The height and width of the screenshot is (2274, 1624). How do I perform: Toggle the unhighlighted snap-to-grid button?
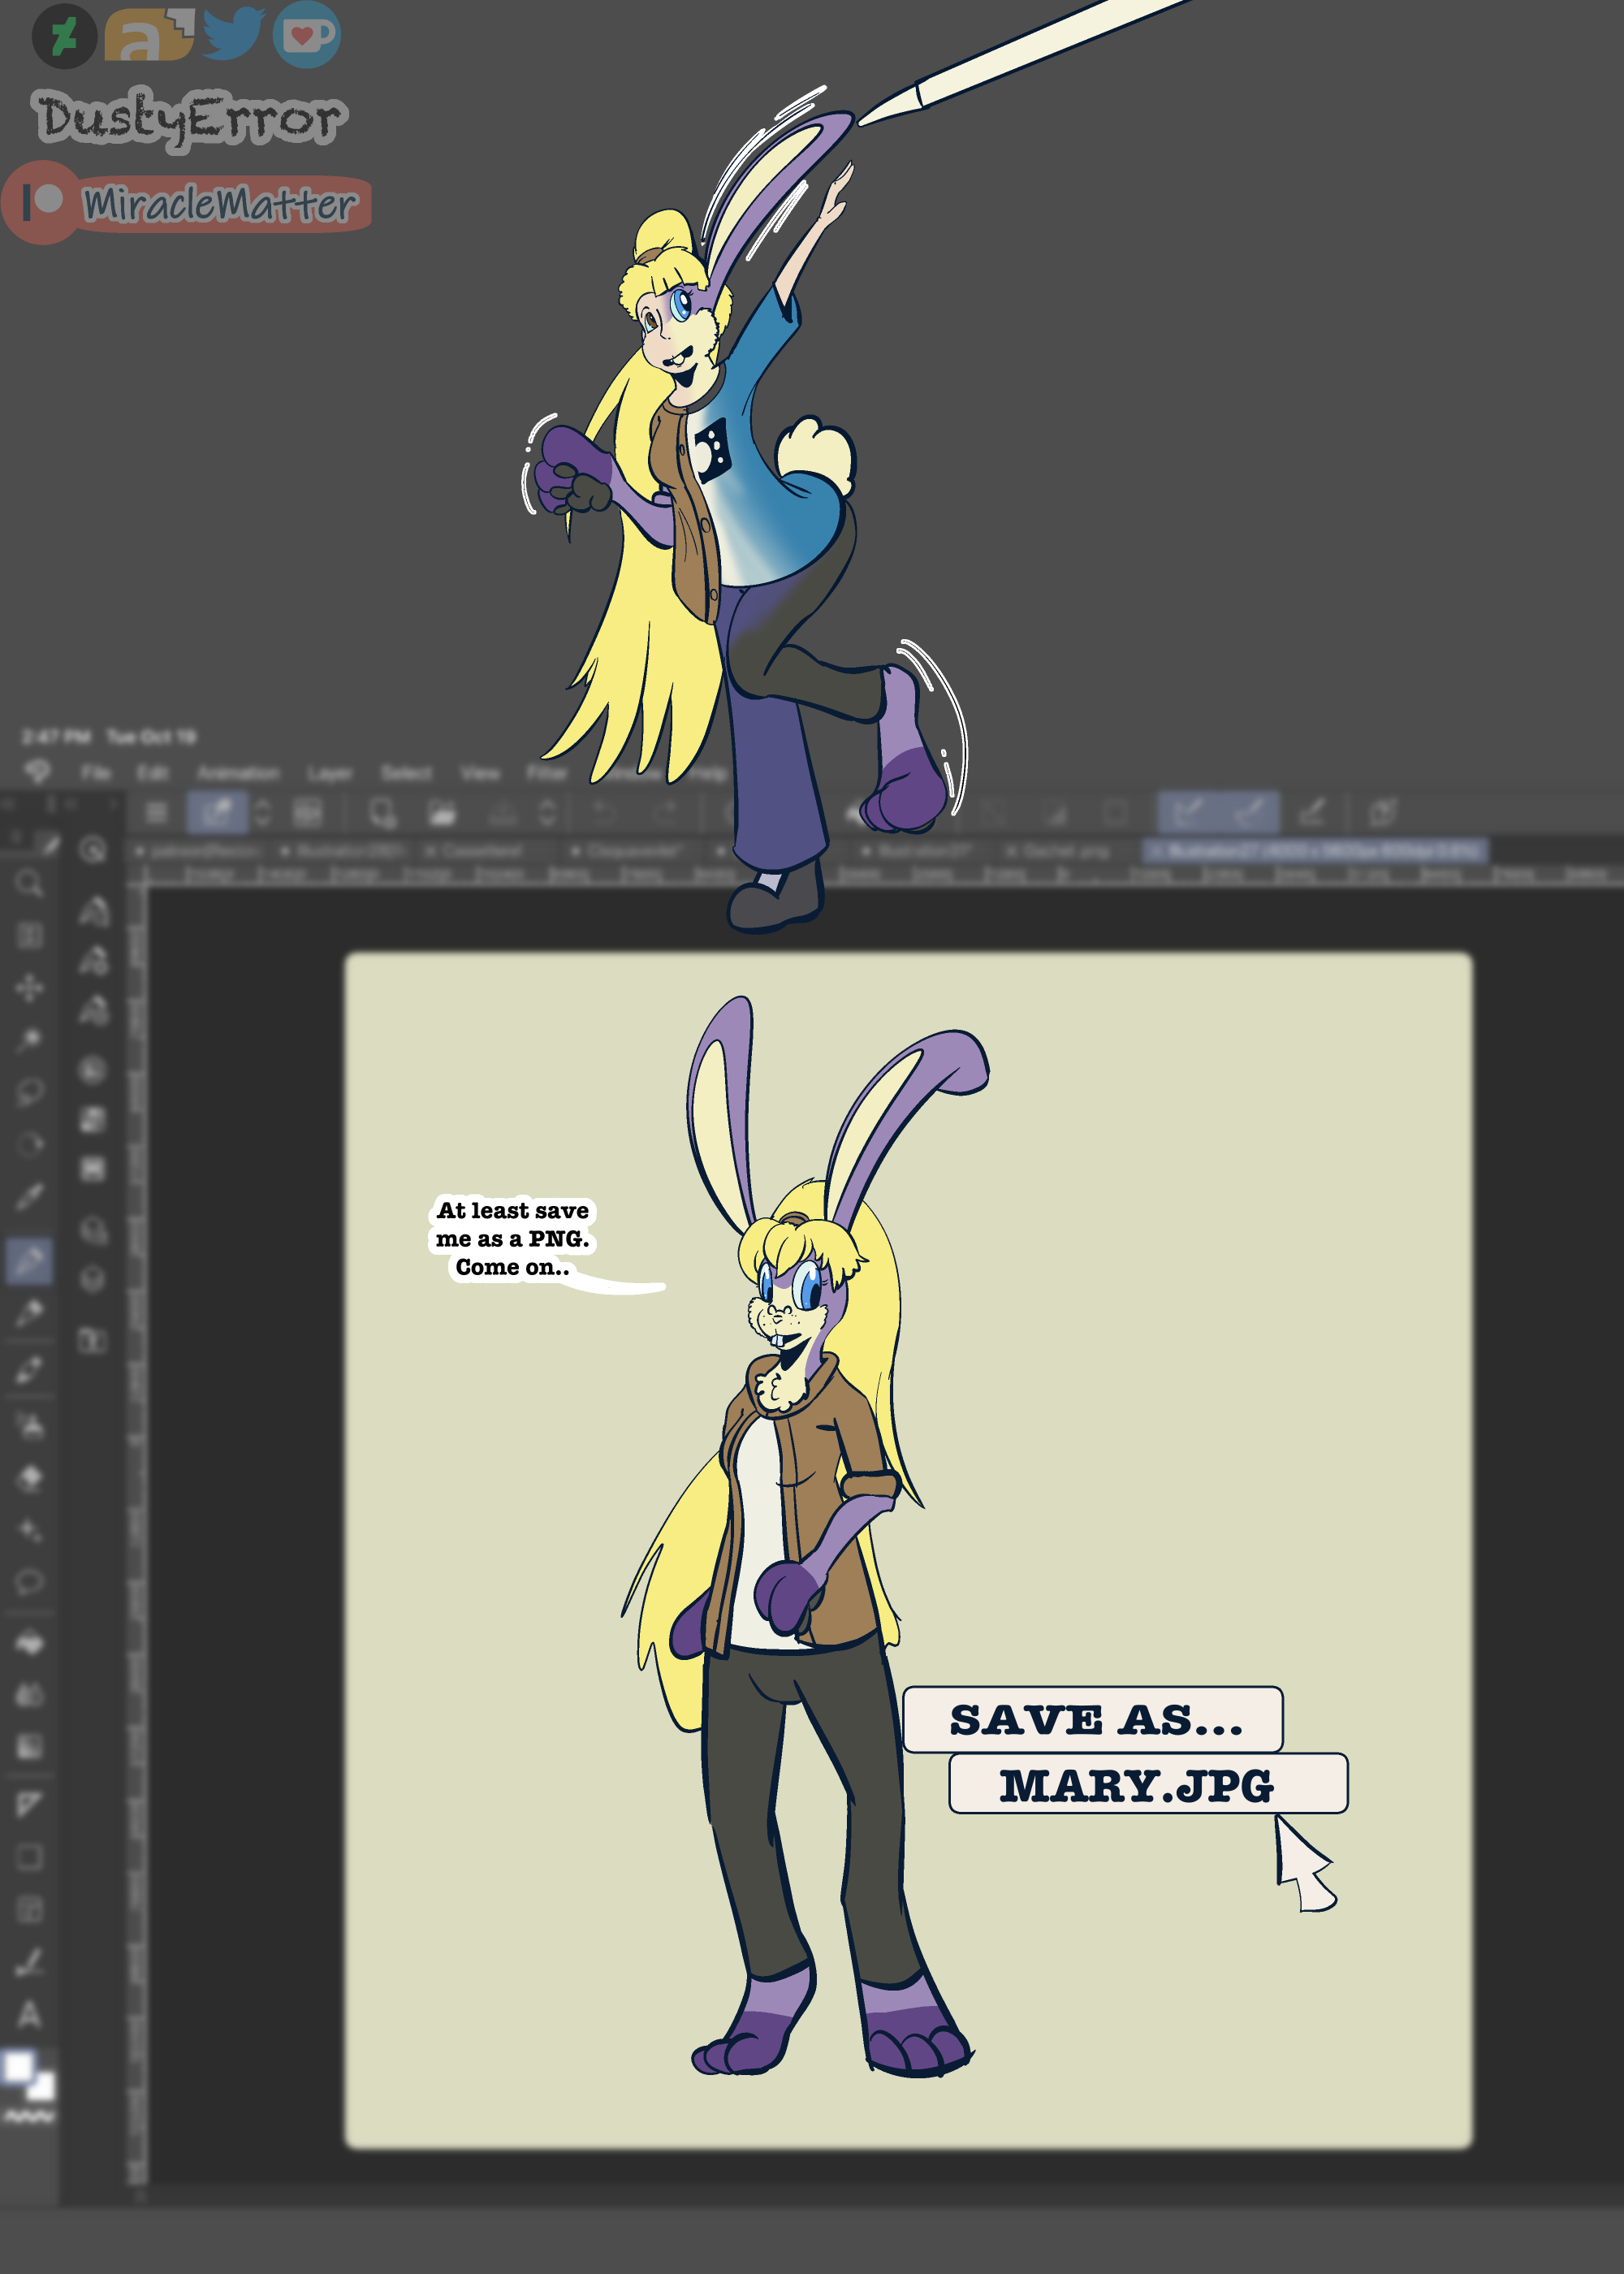coord(1313,812)
